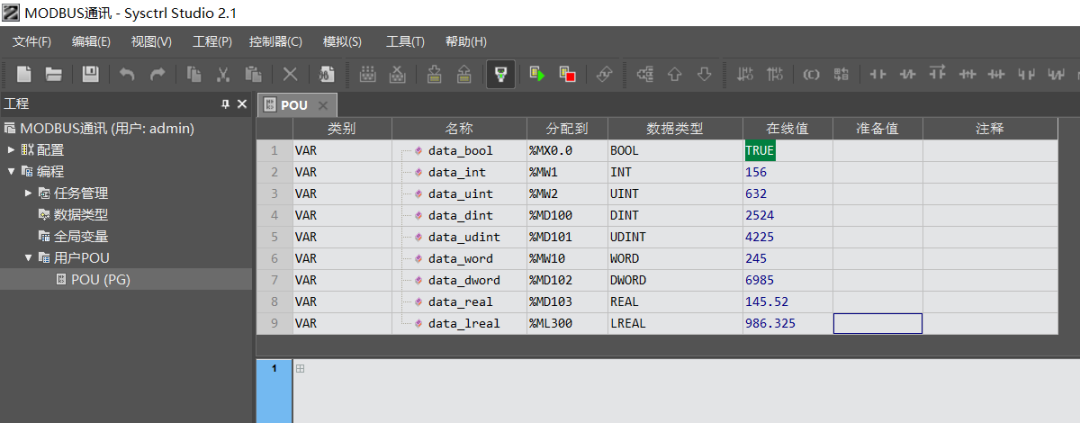The width and height of the screenshot is (1080, 423).
Task: Redo the last action
Action: pyautogui.click(x=158, y=74)
